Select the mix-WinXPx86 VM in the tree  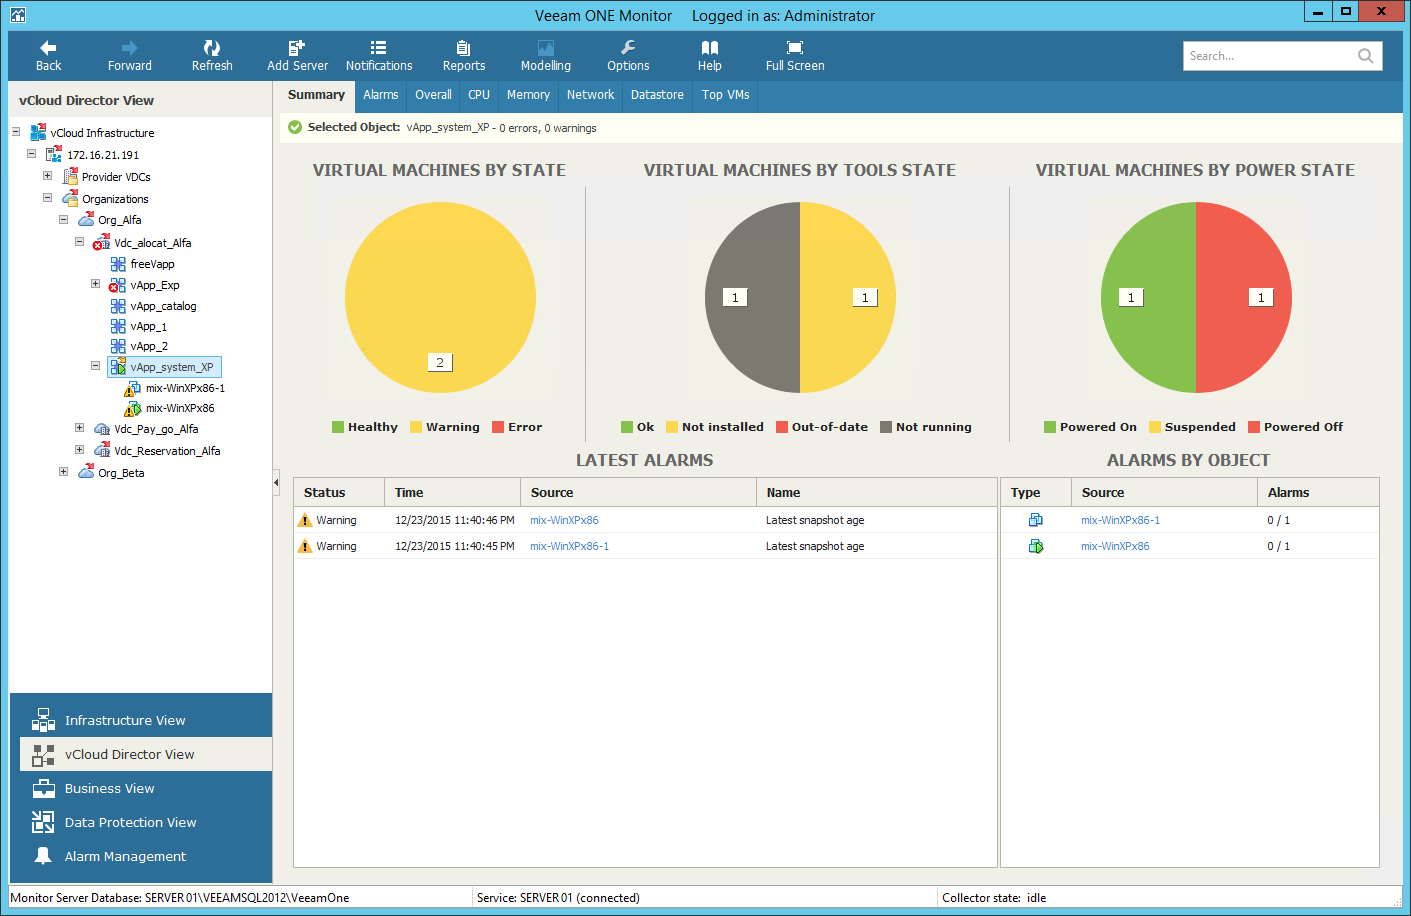(x=180, y=408)
